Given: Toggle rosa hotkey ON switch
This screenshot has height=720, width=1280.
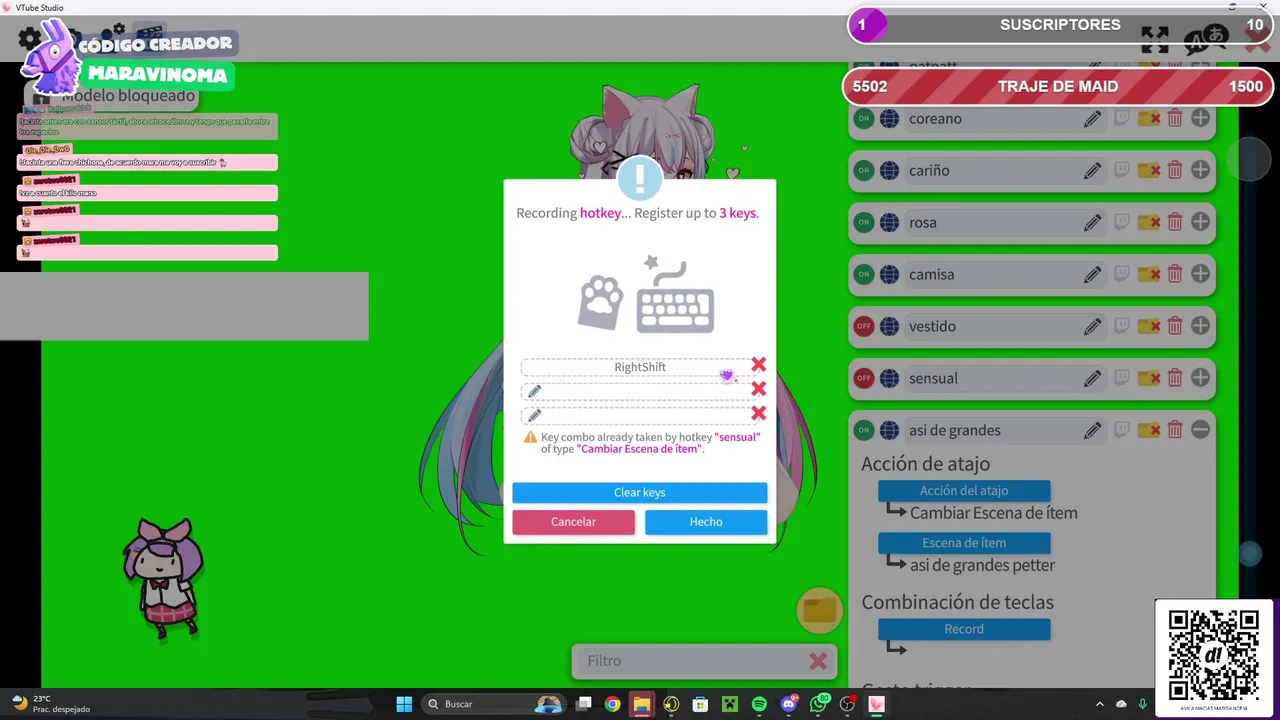Looking at the screenshot, I should (x=863, y=223).
